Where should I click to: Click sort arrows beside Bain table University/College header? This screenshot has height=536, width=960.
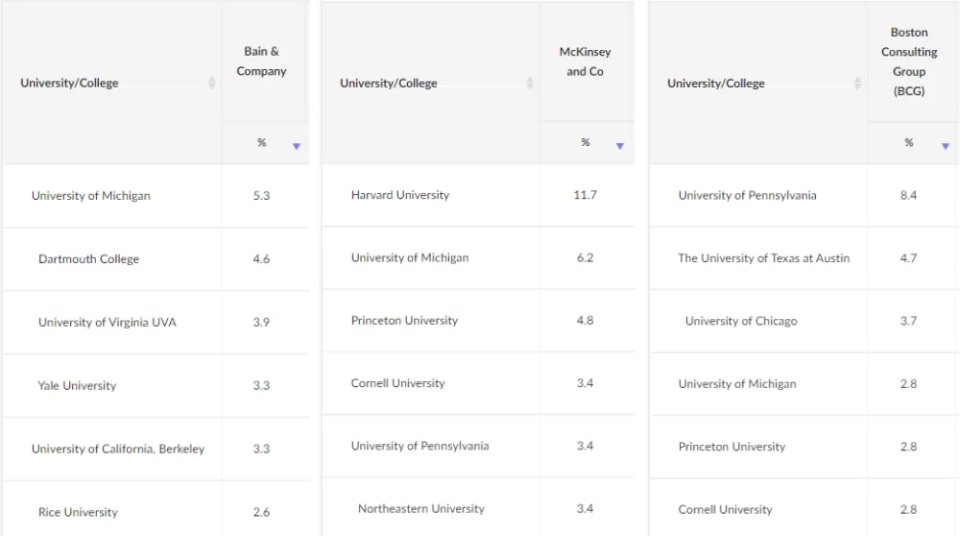click(212, 83)
